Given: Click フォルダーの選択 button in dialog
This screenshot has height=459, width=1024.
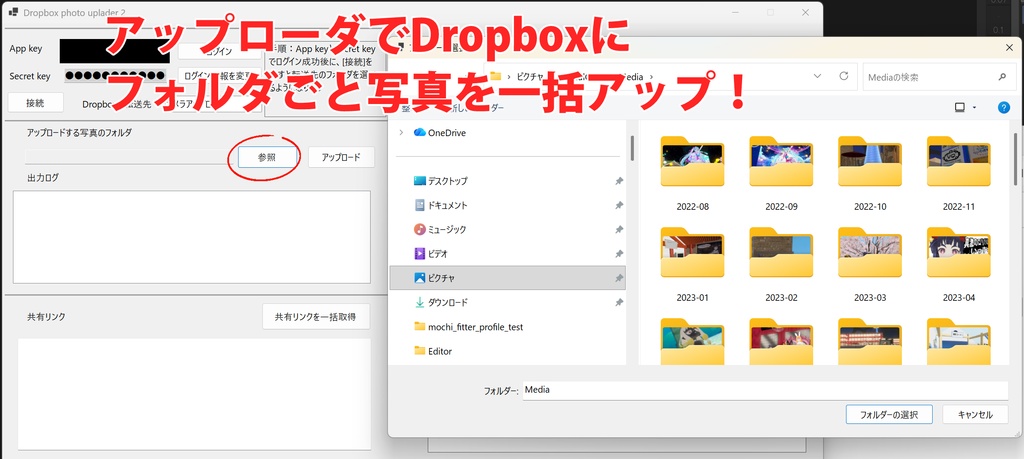Looking at the screenshot, I should (889, 415).
